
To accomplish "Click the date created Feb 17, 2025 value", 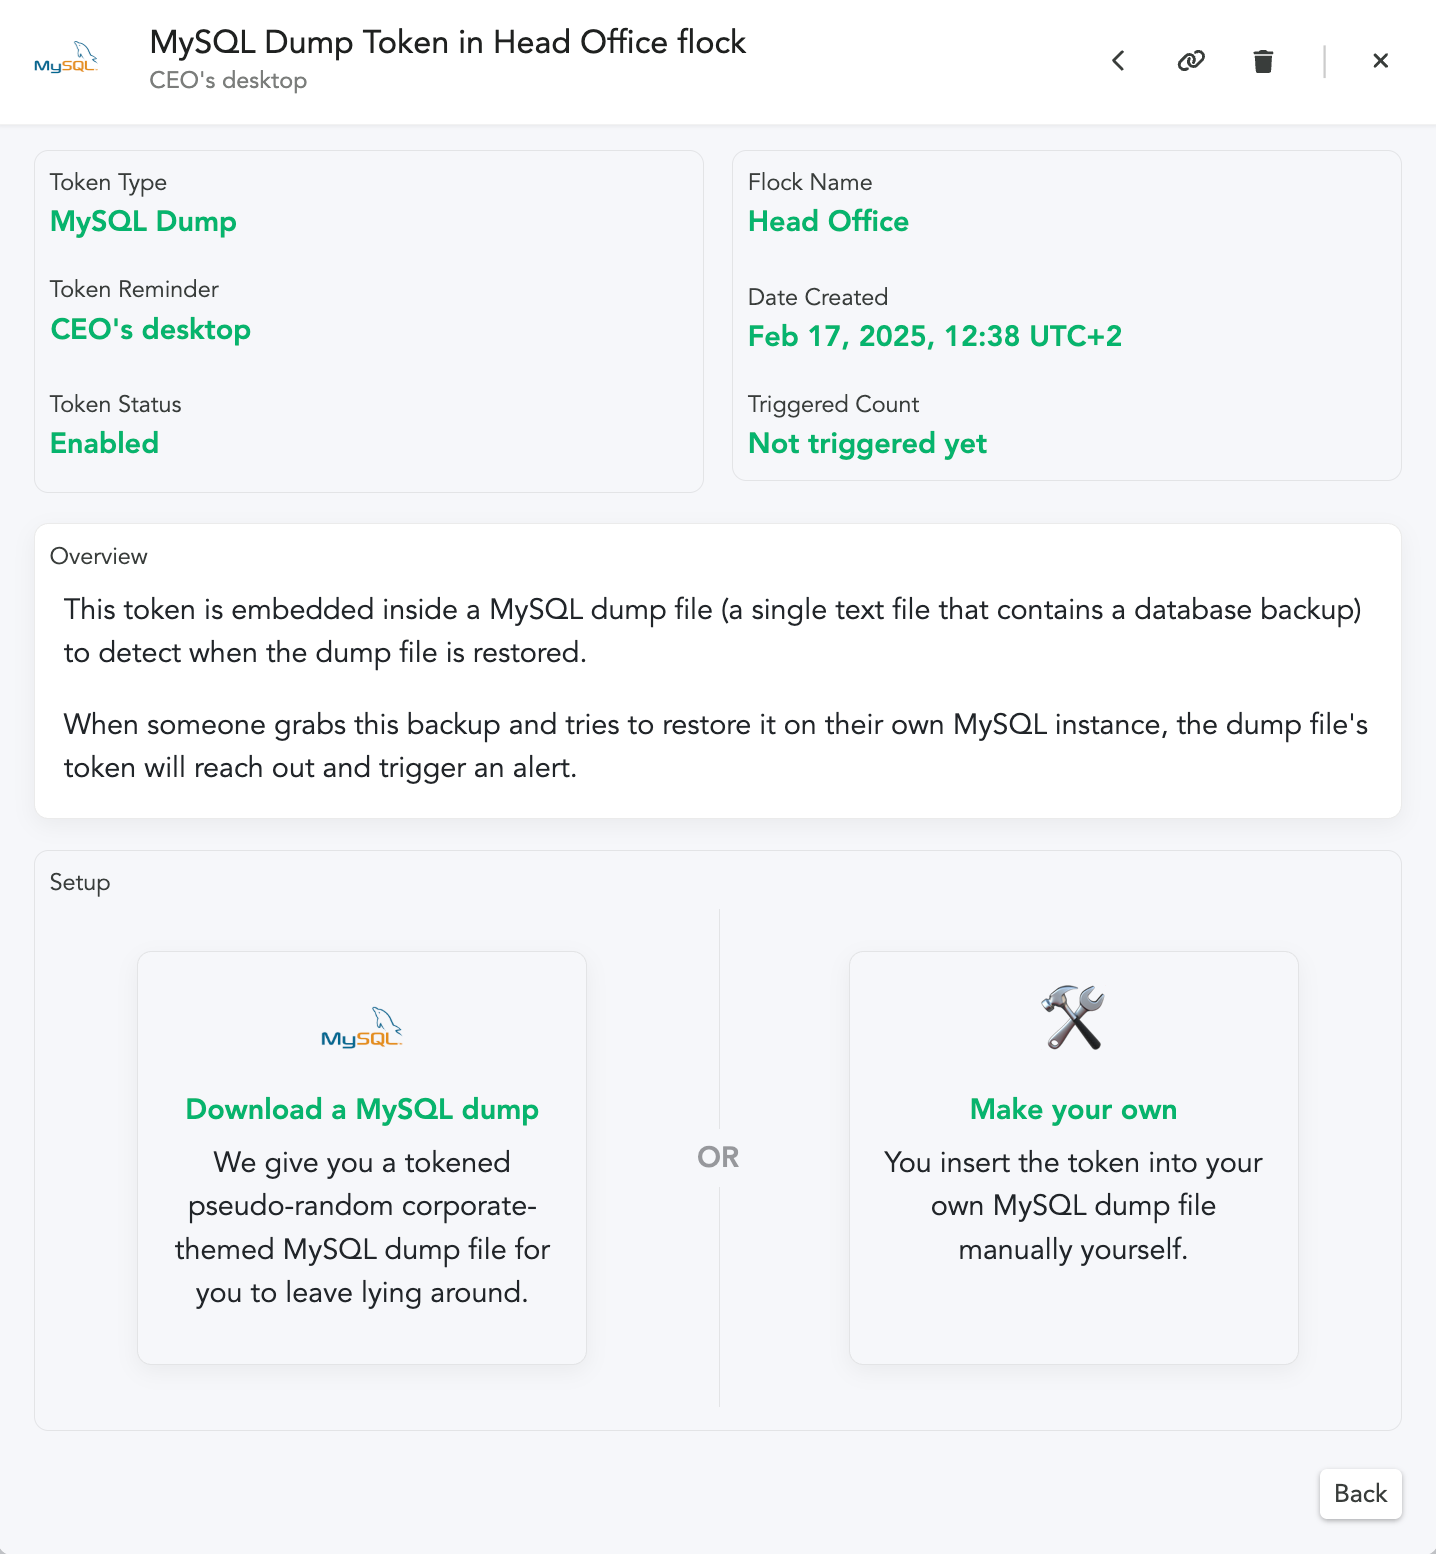I will (935, 336).
